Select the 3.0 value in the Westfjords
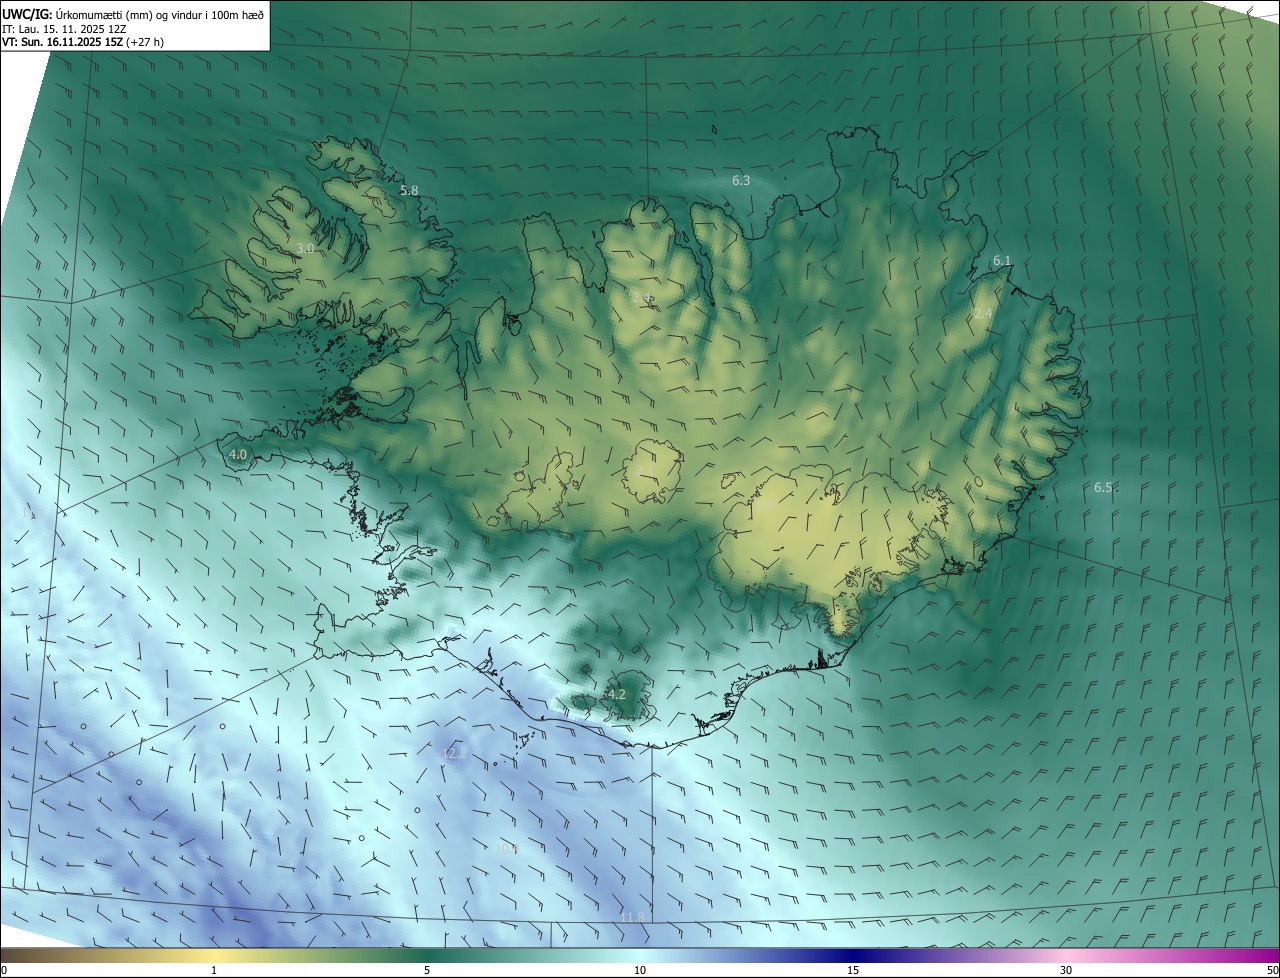The width and height of the screenshot is (1280, 978). point(306,248)
